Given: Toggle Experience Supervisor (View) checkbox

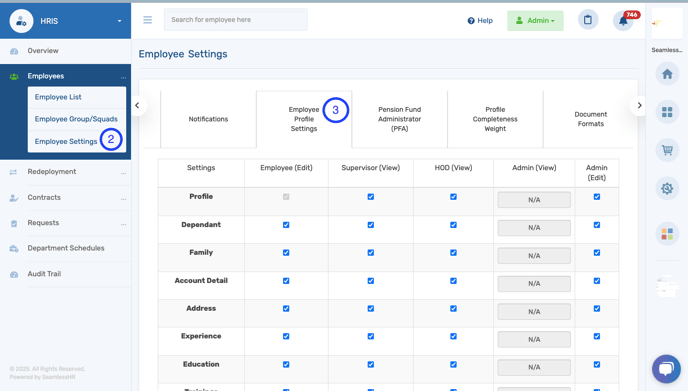Looking at the screenshot, I should (371, 336).
